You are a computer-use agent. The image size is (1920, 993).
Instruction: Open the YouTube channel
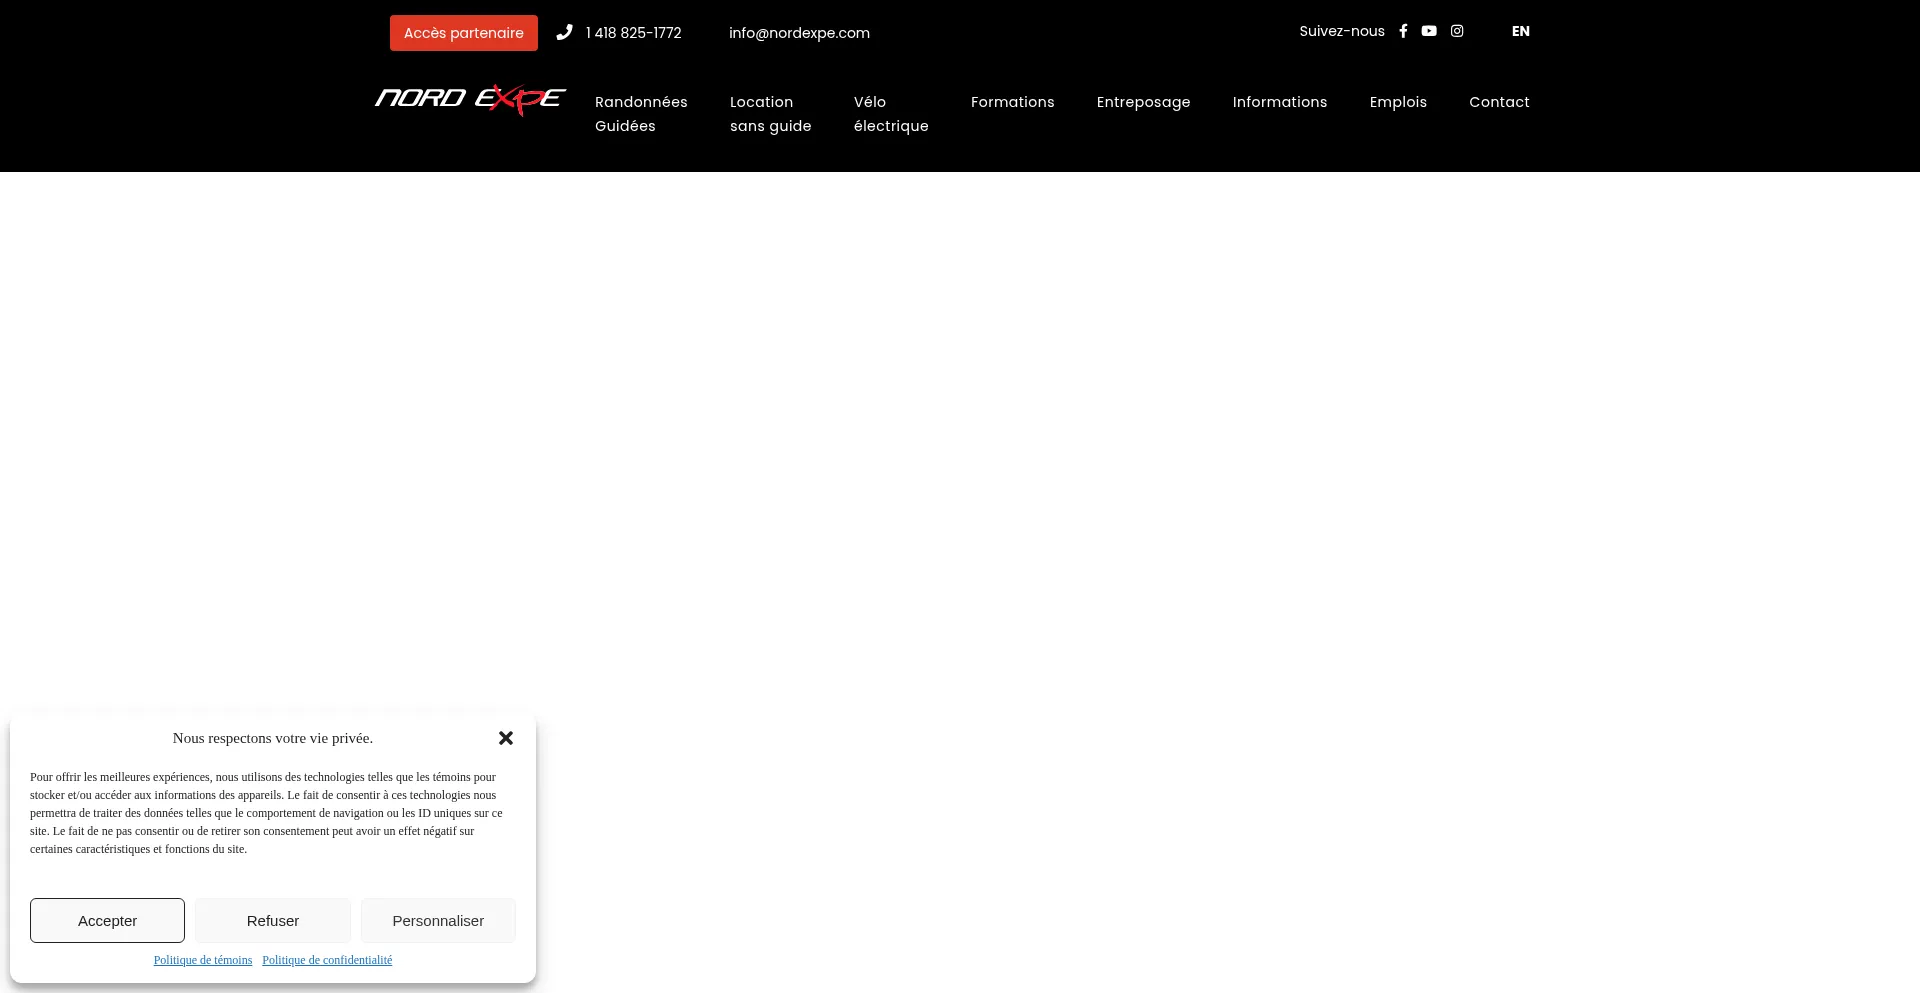click(1429, 31)
